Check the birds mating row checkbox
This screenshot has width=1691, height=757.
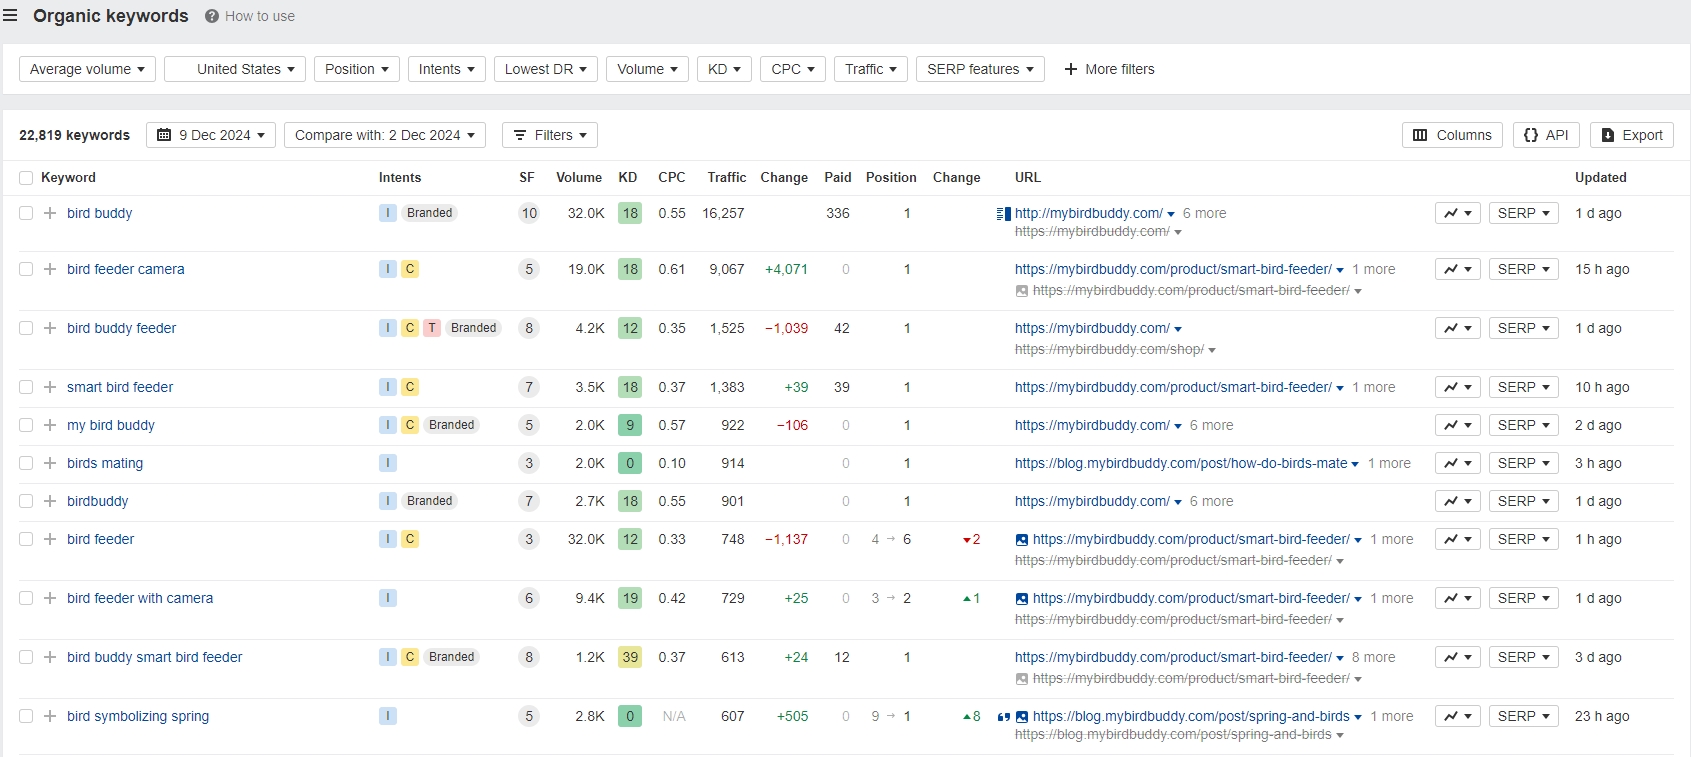(26, 463)
